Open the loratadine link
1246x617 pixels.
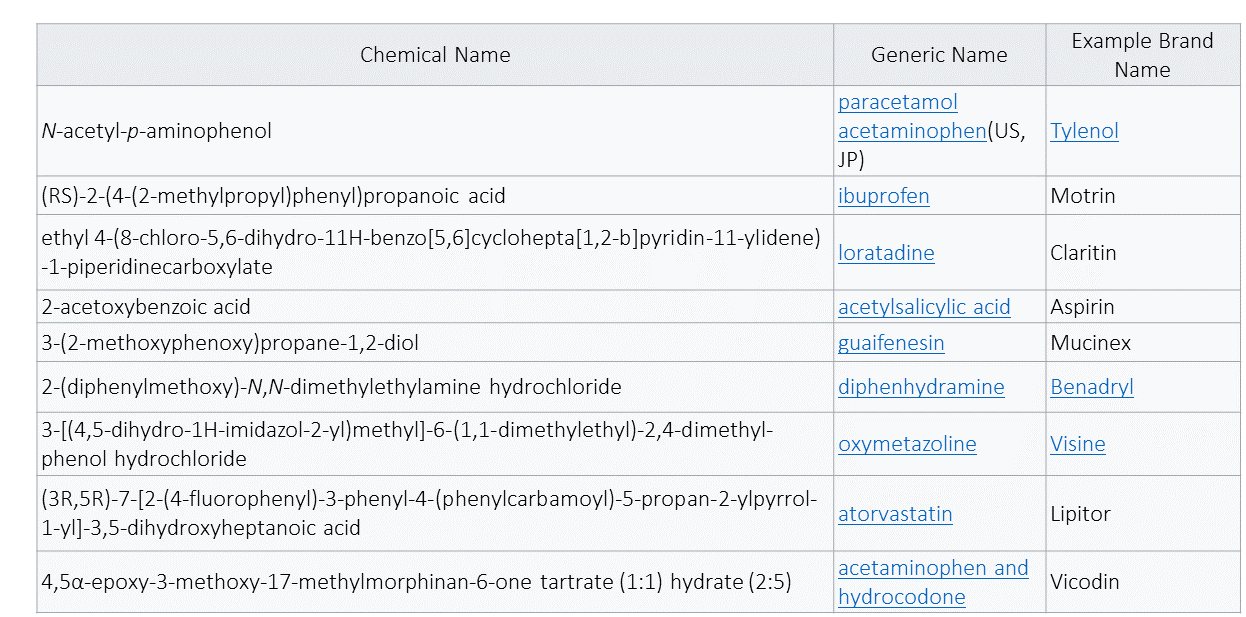pos(886,253)
